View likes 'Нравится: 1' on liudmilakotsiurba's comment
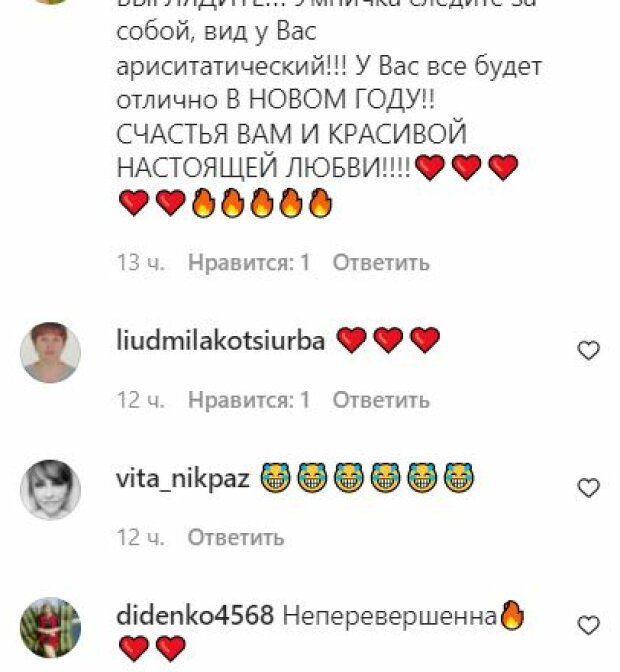Screen dimensions: 620x672 click(249, 400)
